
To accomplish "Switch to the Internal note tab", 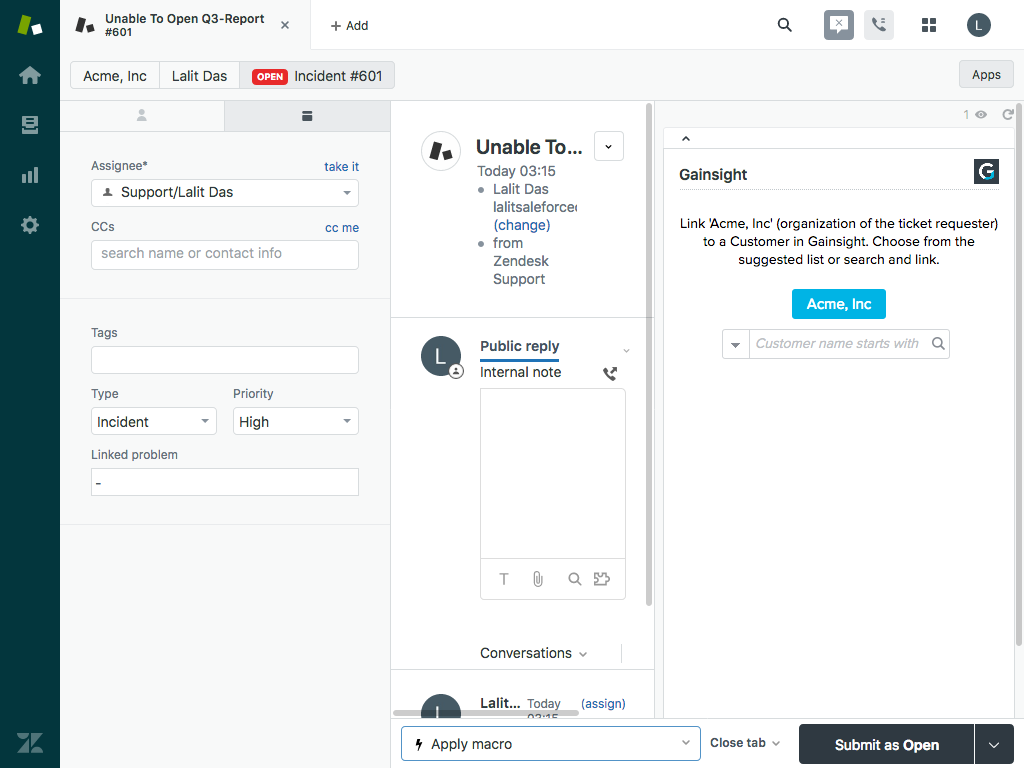I will click(x=520, y=372).
